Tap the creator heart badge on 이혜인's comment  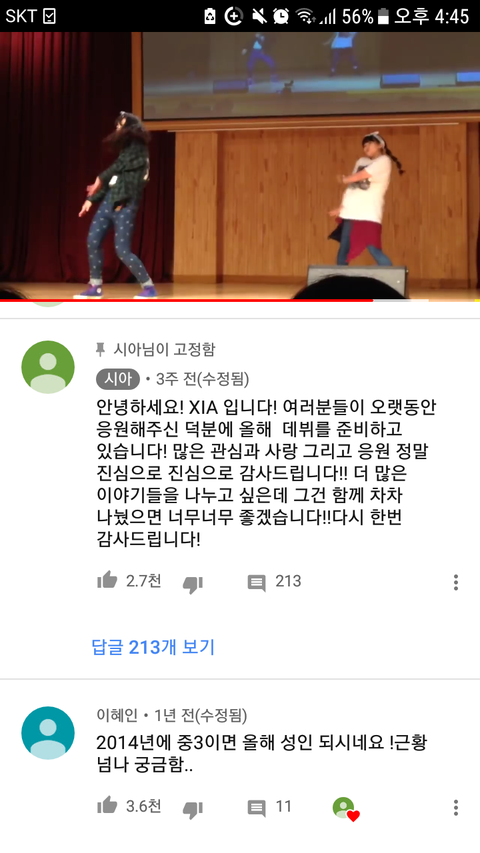click(x=346, y=809)
